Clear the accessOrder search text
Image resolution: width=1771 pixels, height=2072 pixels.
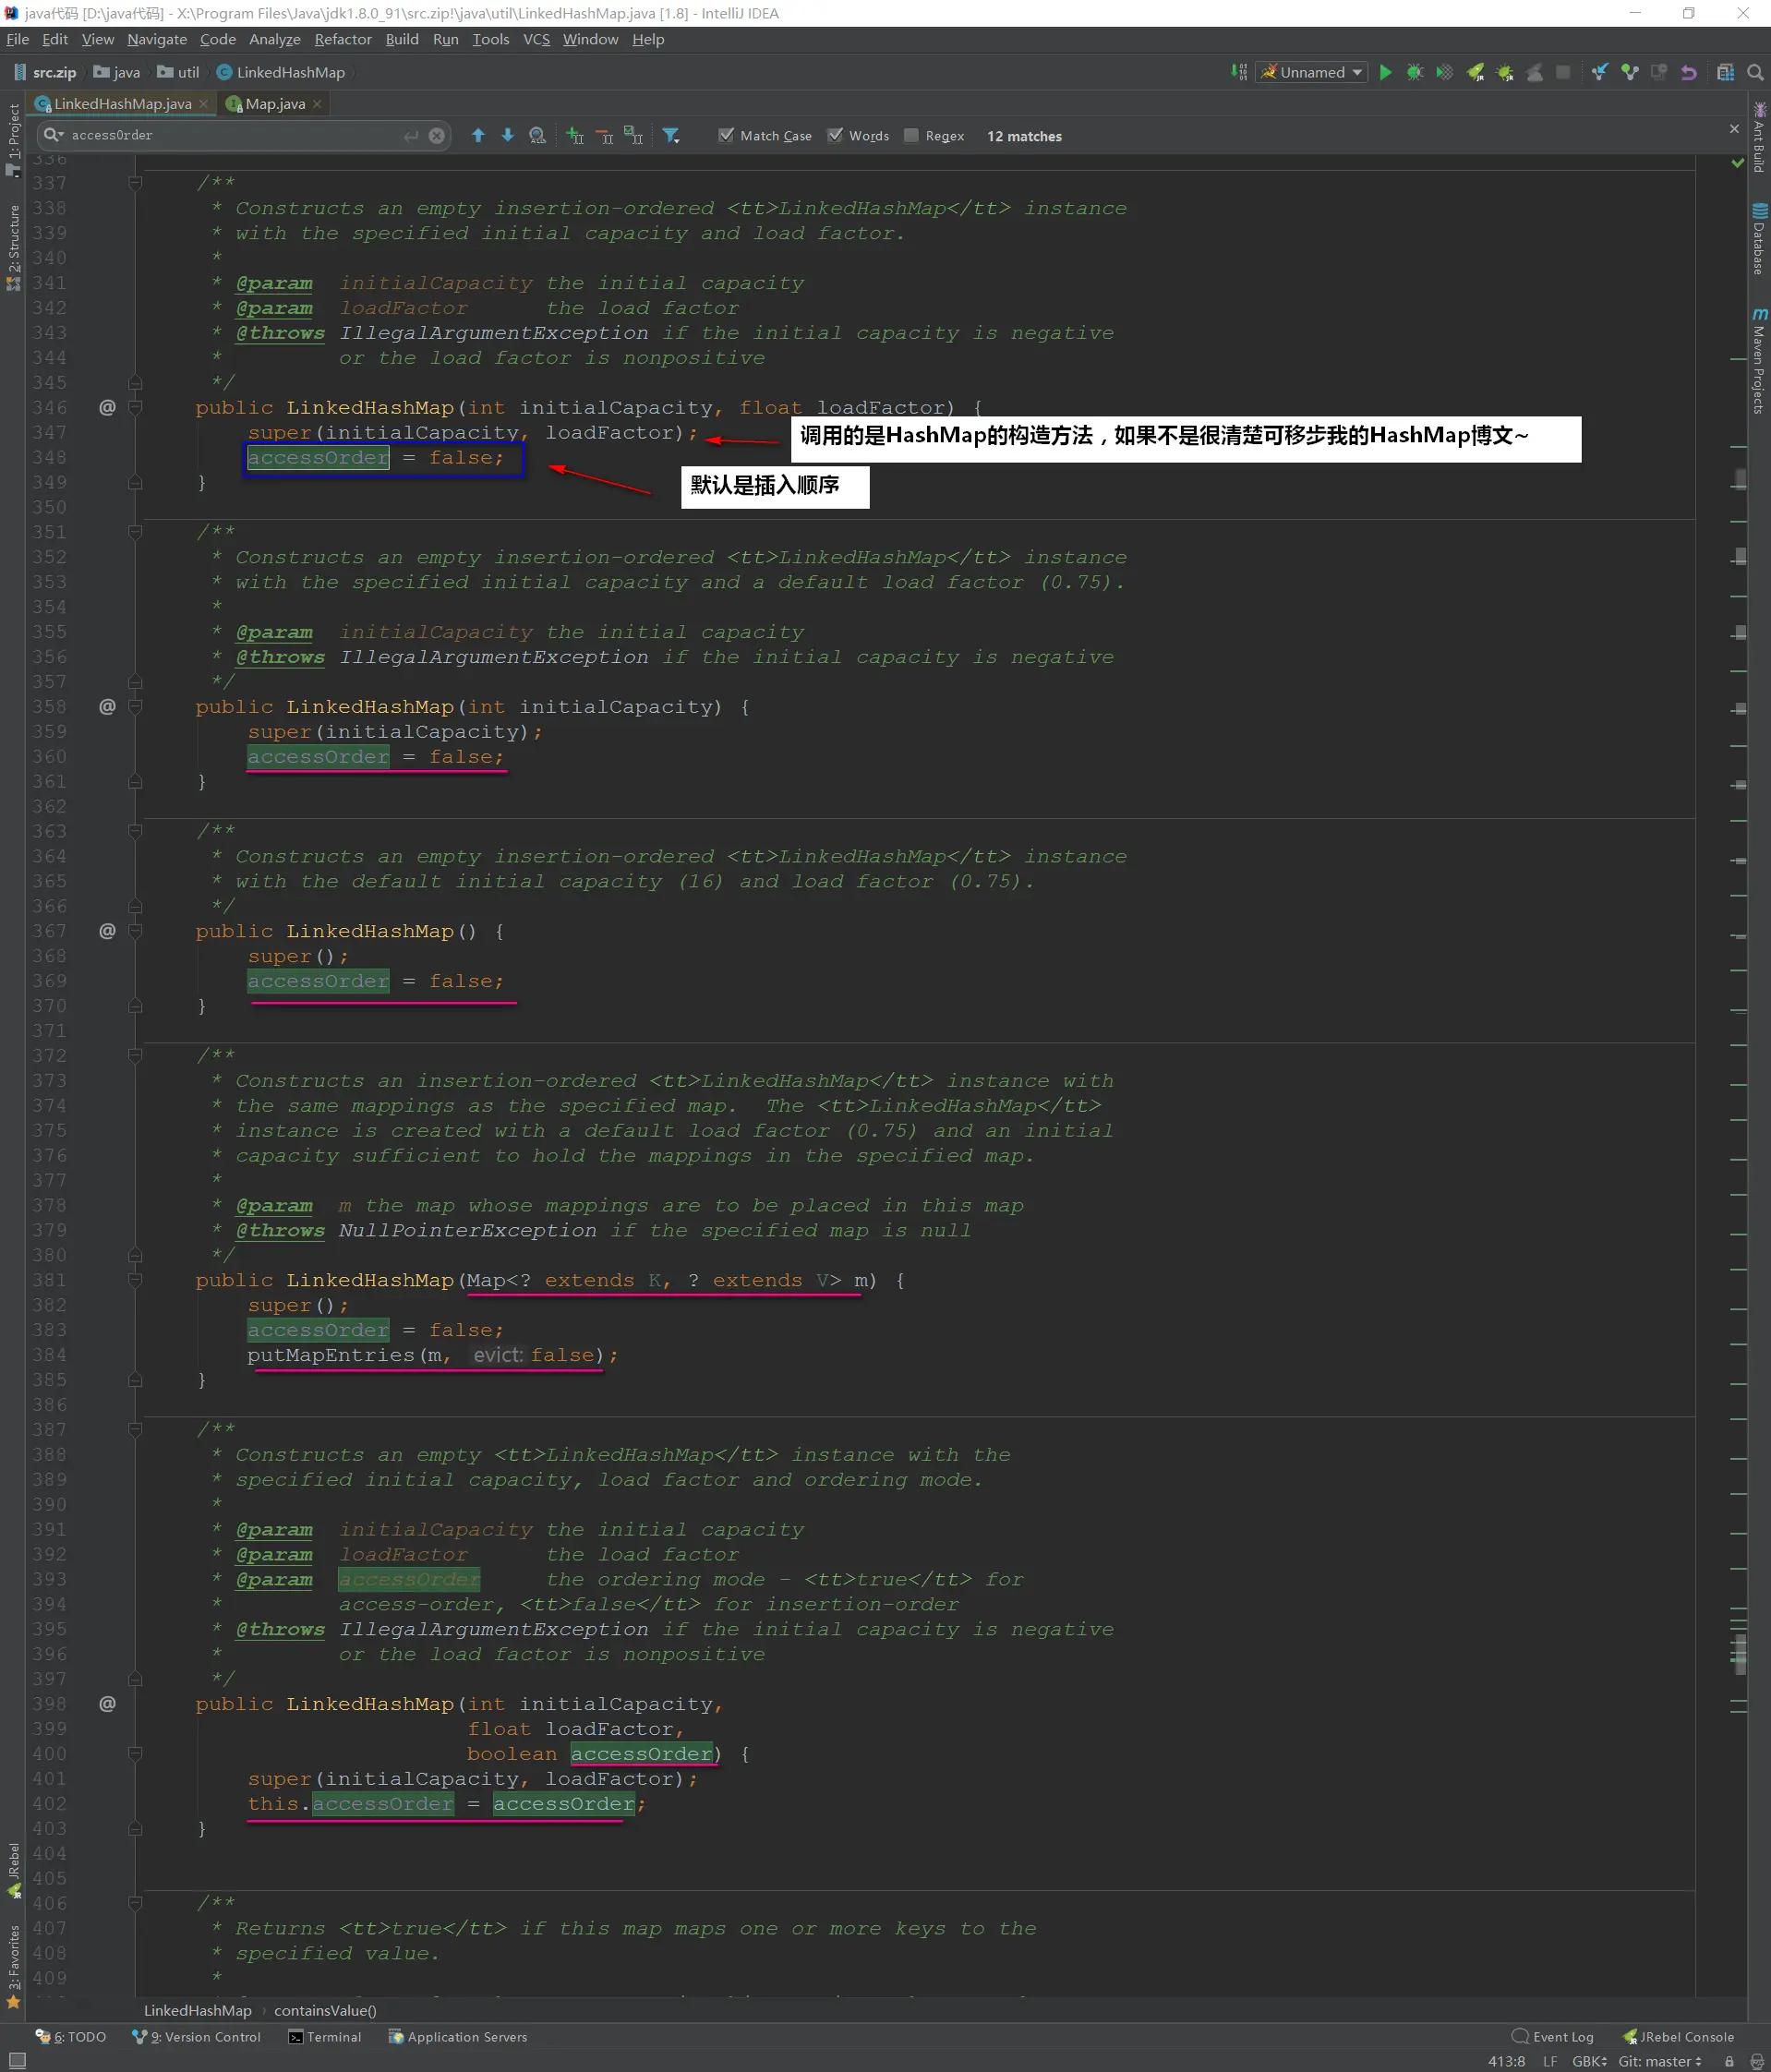(437, 135)
